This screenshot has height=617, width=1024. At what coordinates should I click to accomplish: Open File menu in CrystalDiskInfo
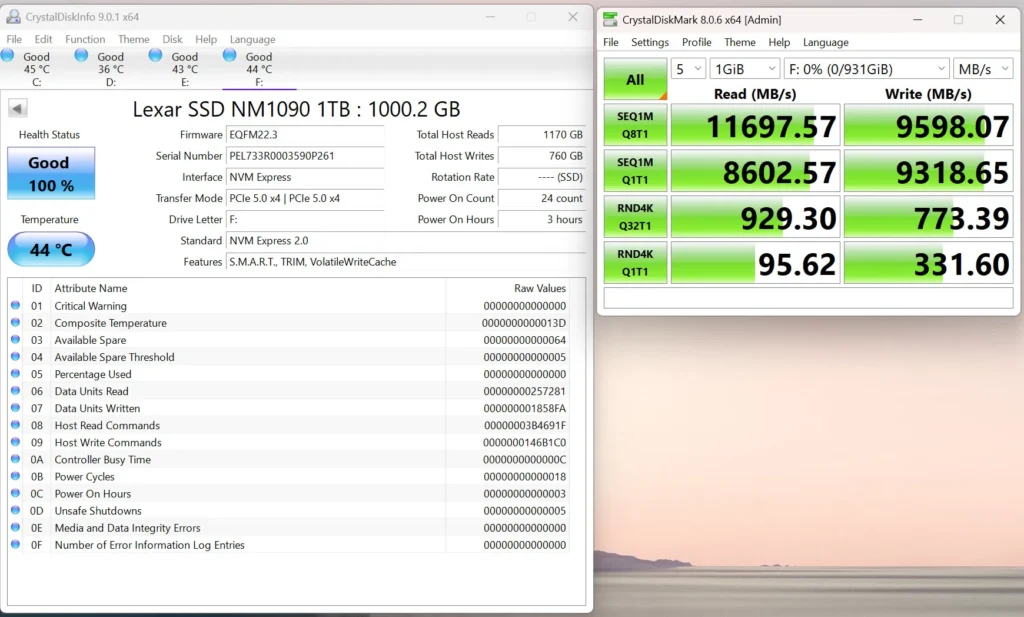[x=14, y=39]
